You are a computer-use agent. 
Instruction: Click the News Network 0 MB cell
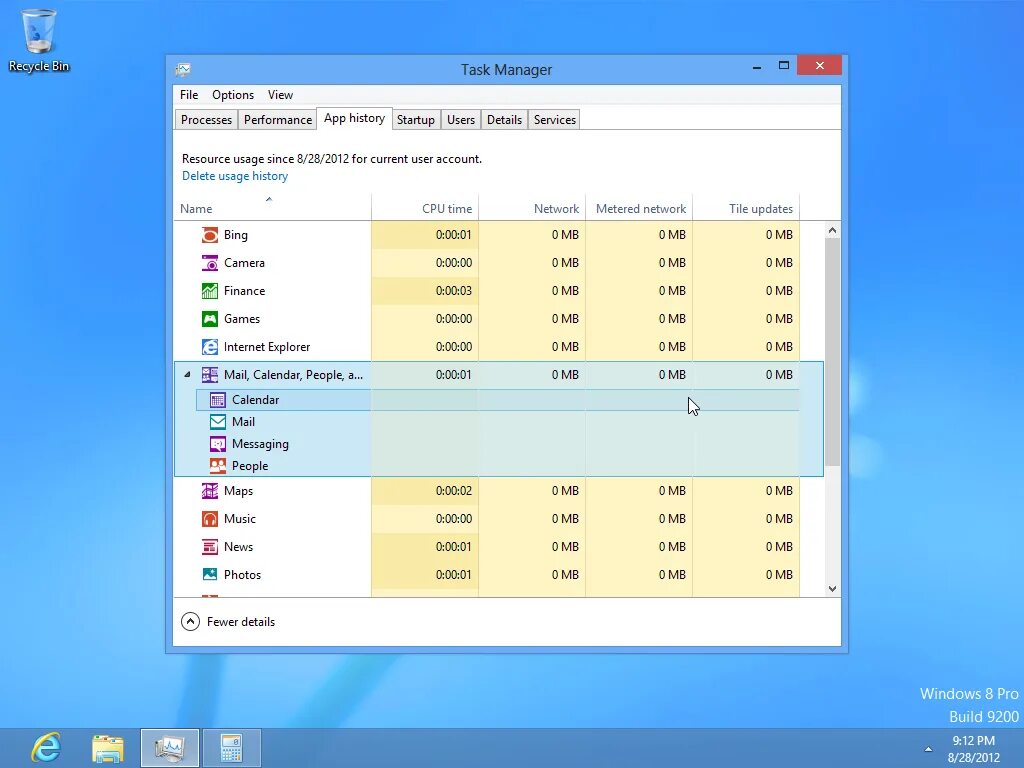[532, 547]
